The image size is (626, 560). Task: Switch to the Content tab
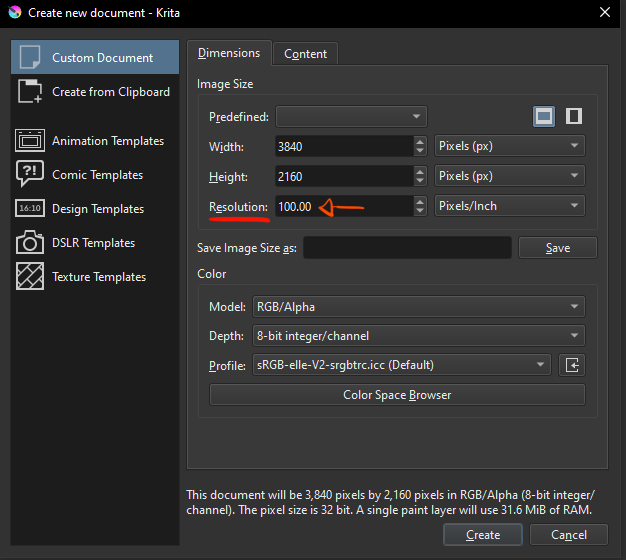pyautogui.click(x=305, y=54)
